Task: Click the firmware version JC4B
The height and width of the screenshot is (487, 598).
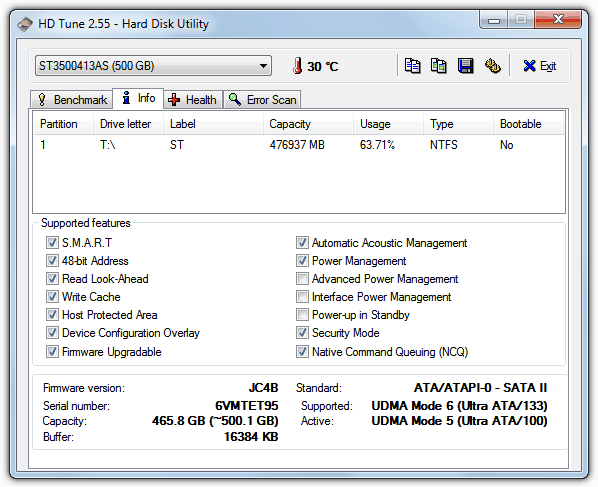Action: (x=263, y=388)
